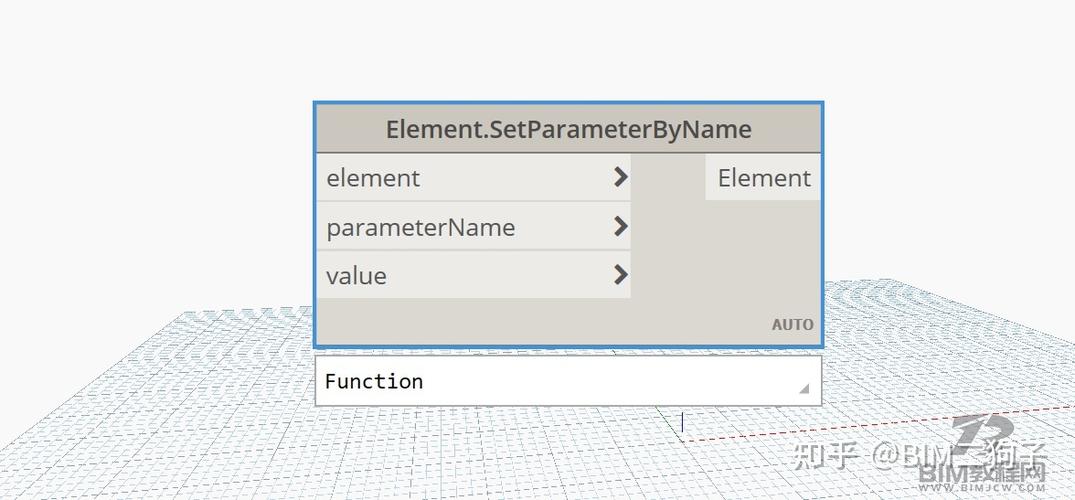The height and width of the screenshot is (500, 1075).
Task: Click the element input port label
Action: point(373,178)
